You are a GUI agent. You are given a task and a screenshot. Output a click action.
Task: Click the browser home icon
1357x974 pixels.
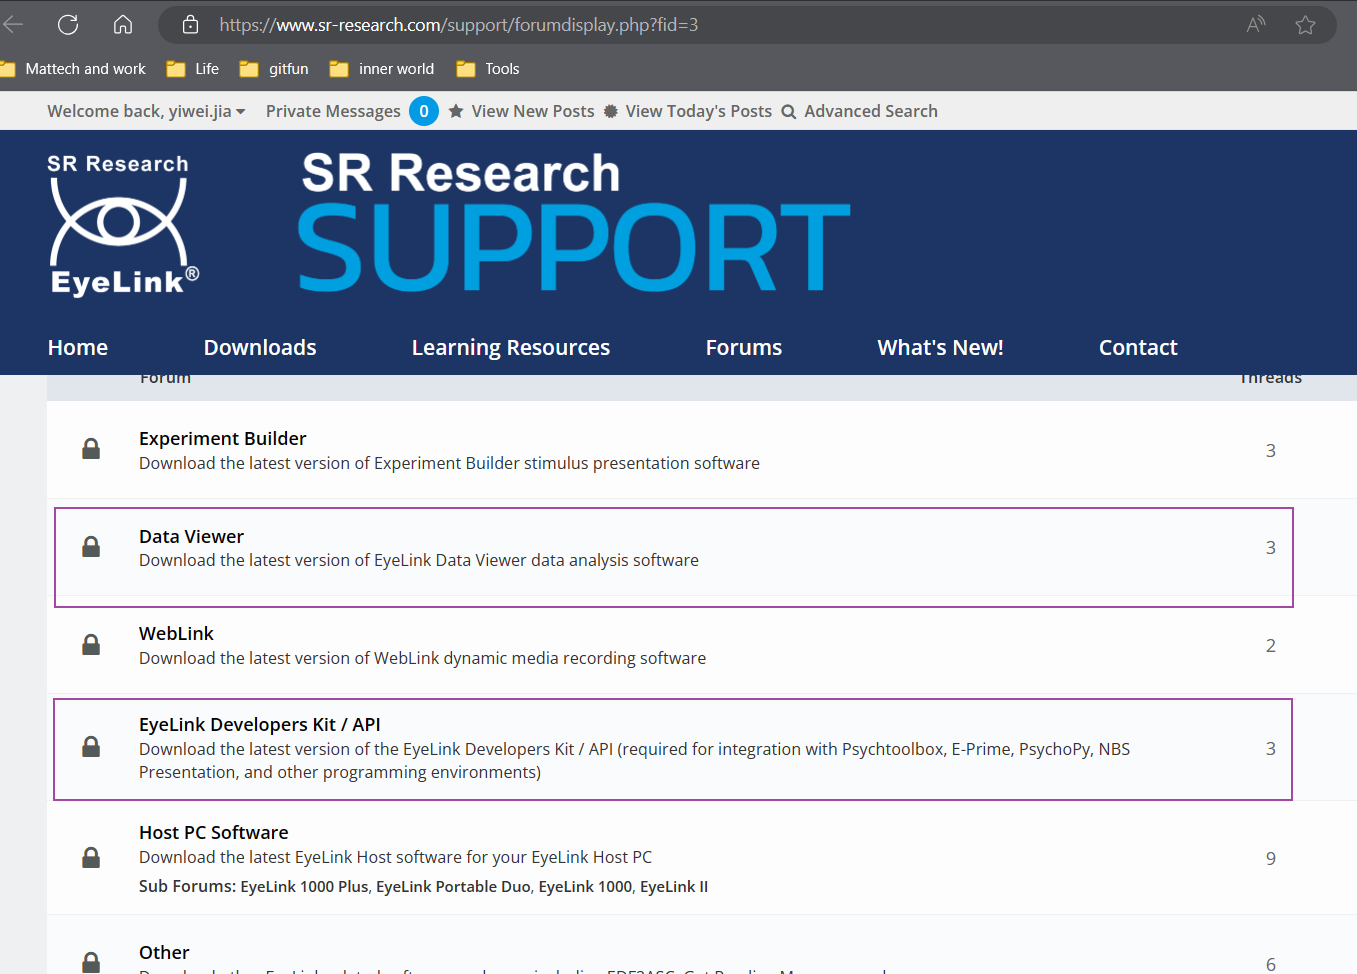pyautogui.click(x=123, y=24)
